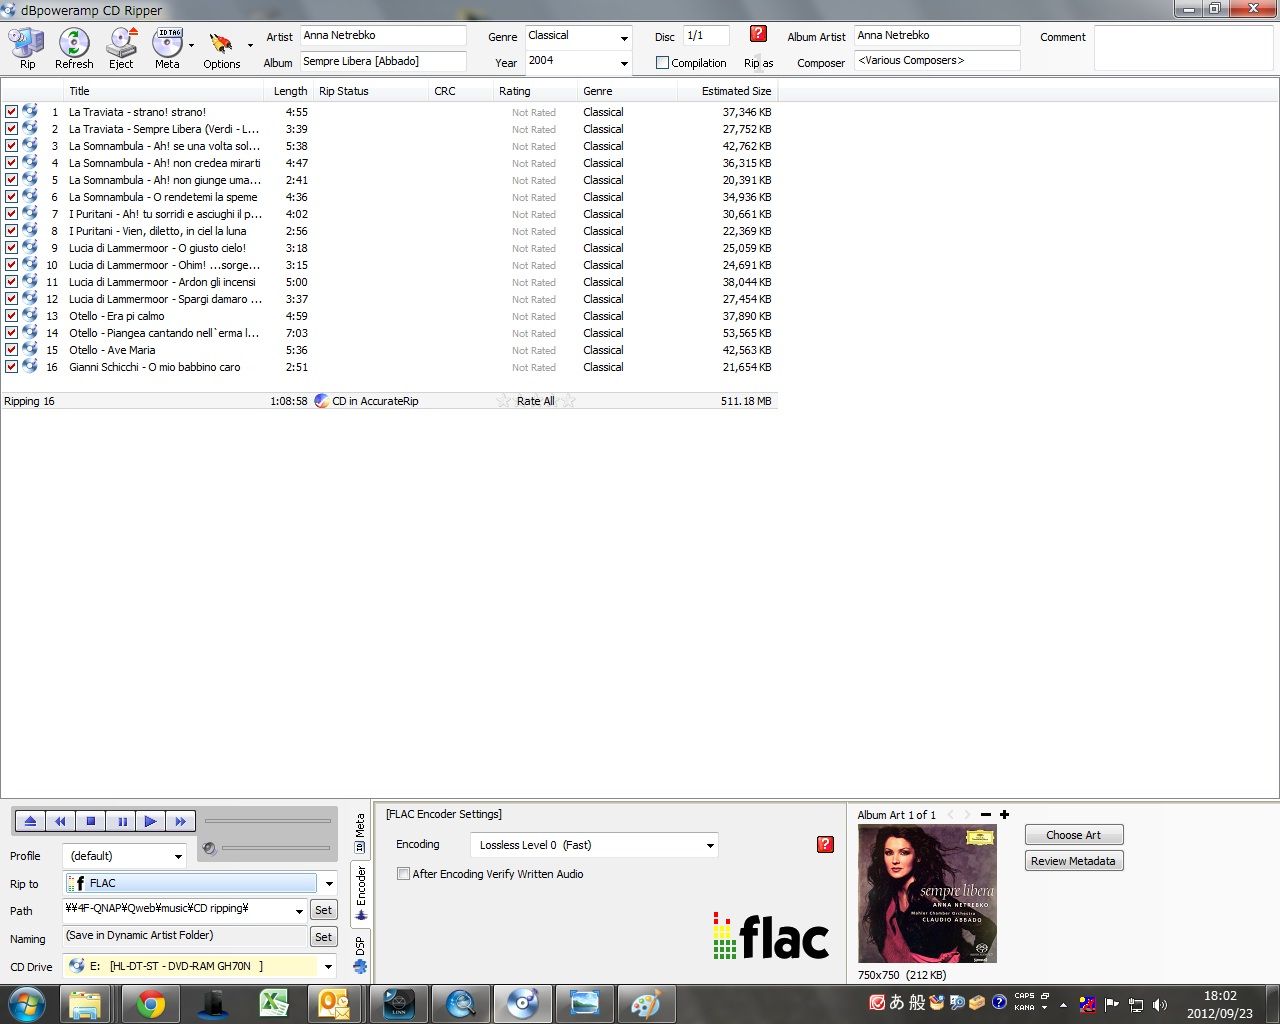Click Rate All in the status row
The height and width of the screenshot is (1024, 1280).
[535, 401]
